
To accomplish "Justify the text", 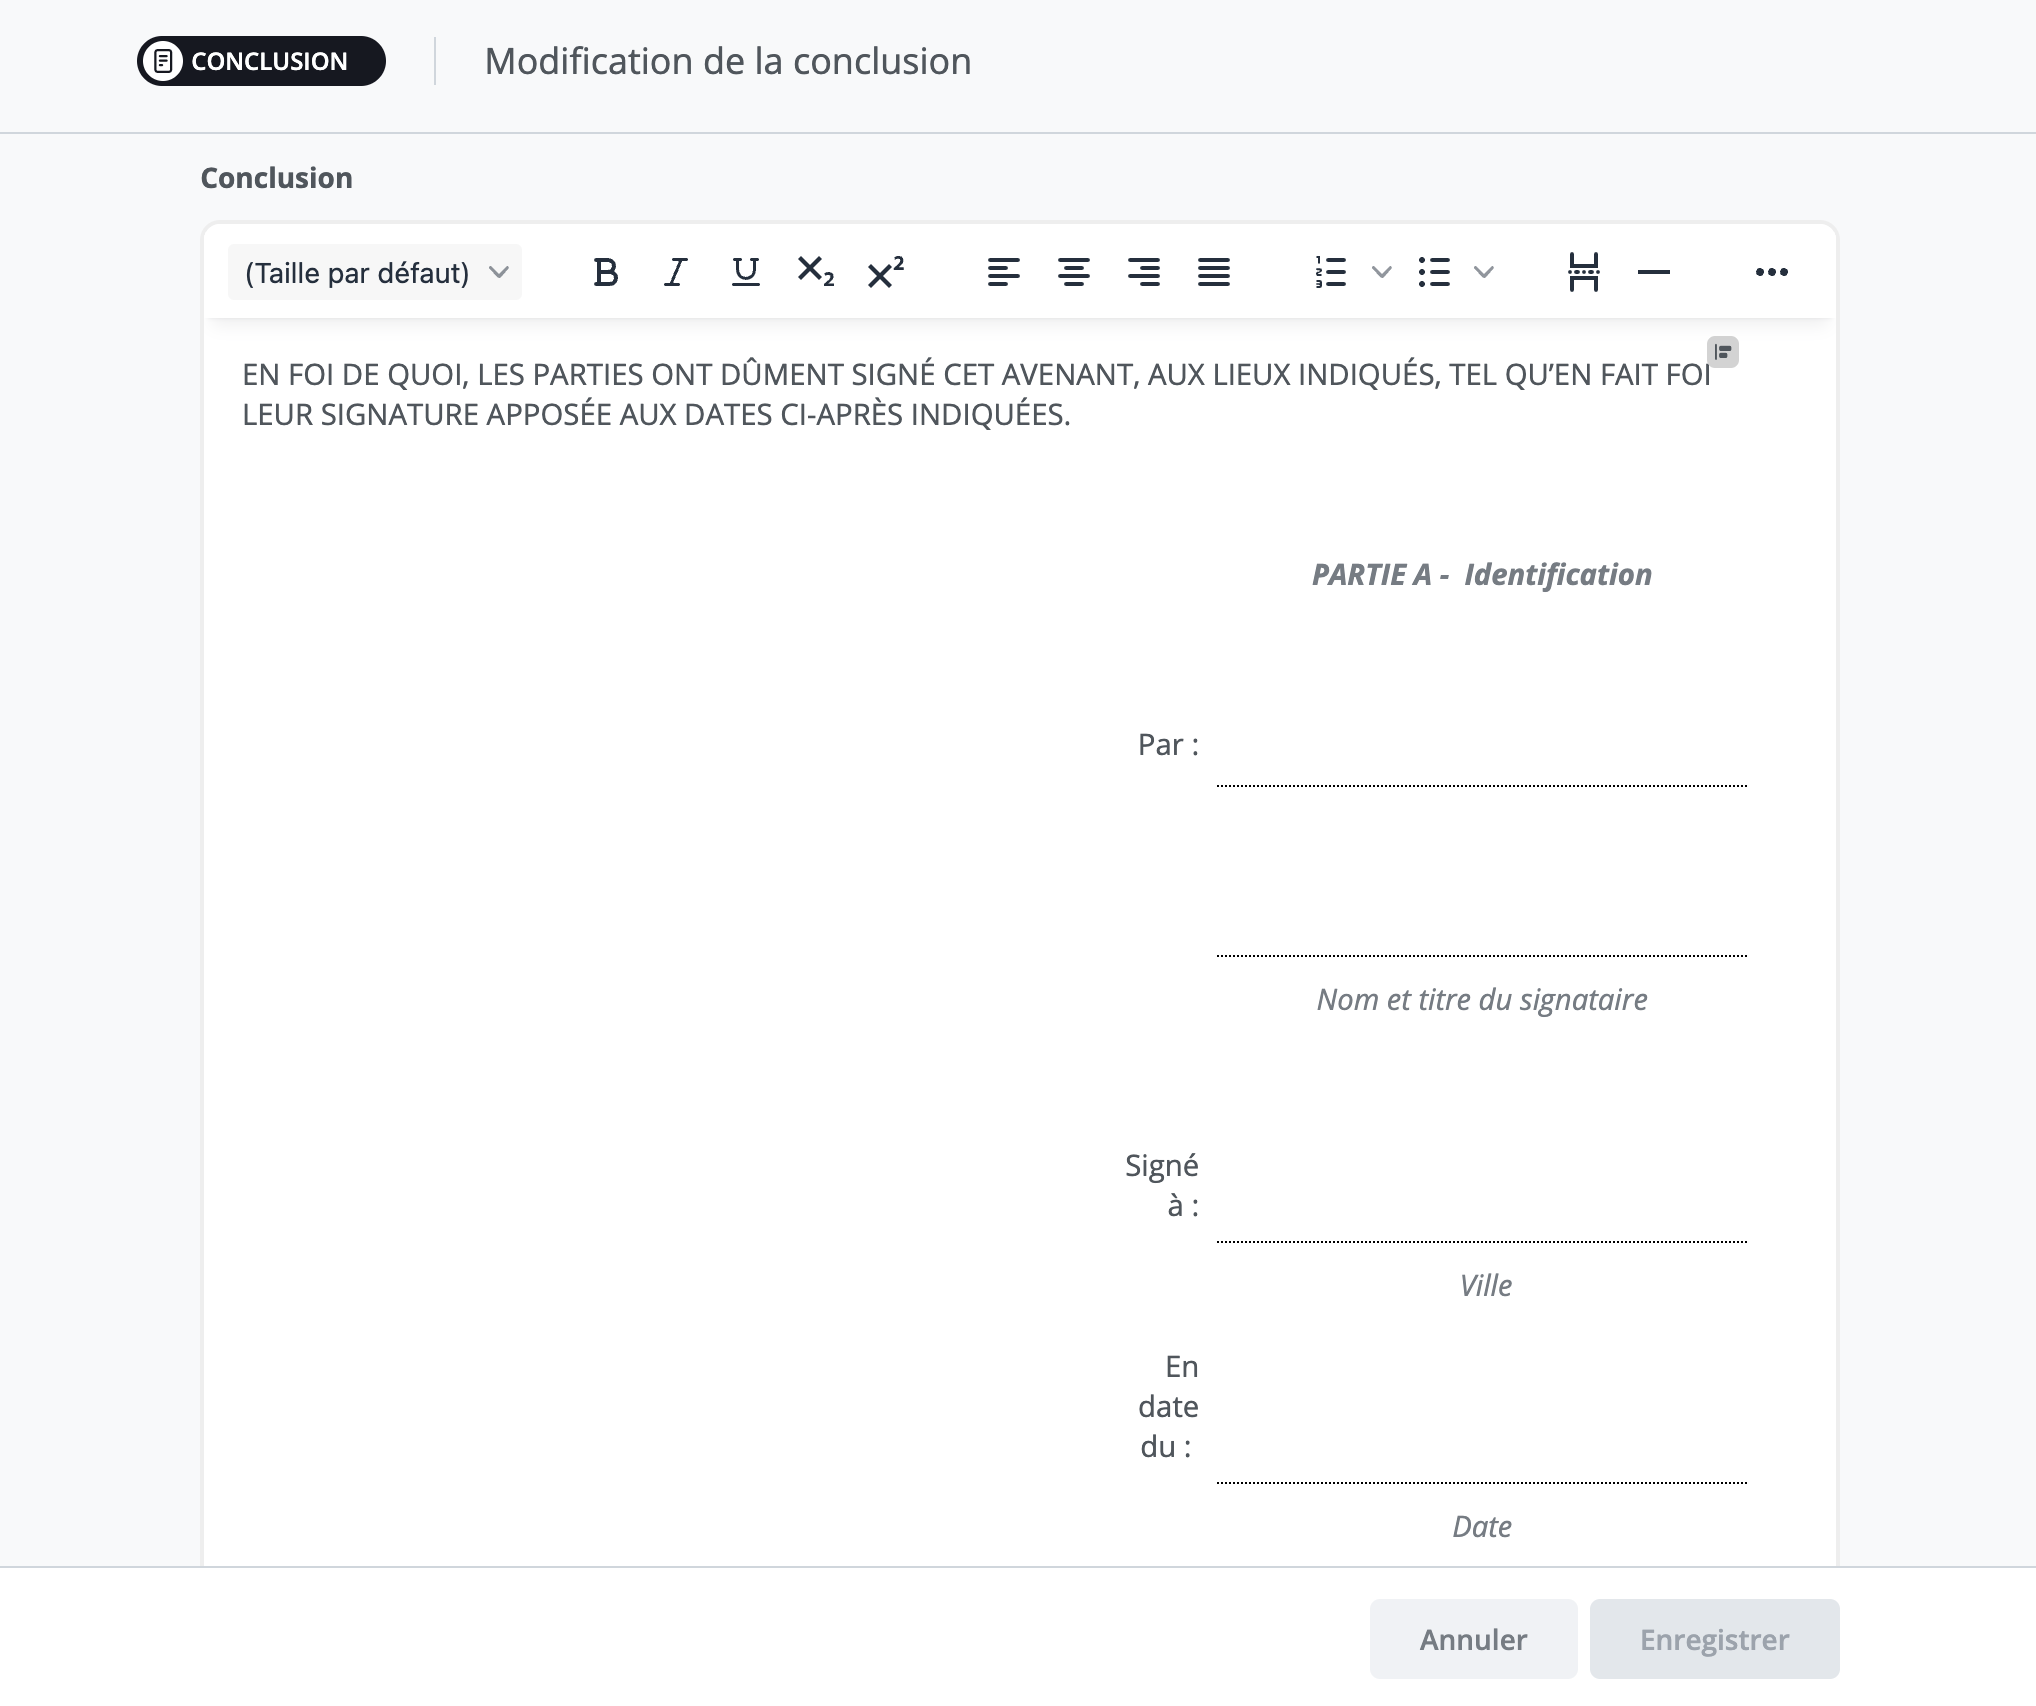I will click(1213, 272).
